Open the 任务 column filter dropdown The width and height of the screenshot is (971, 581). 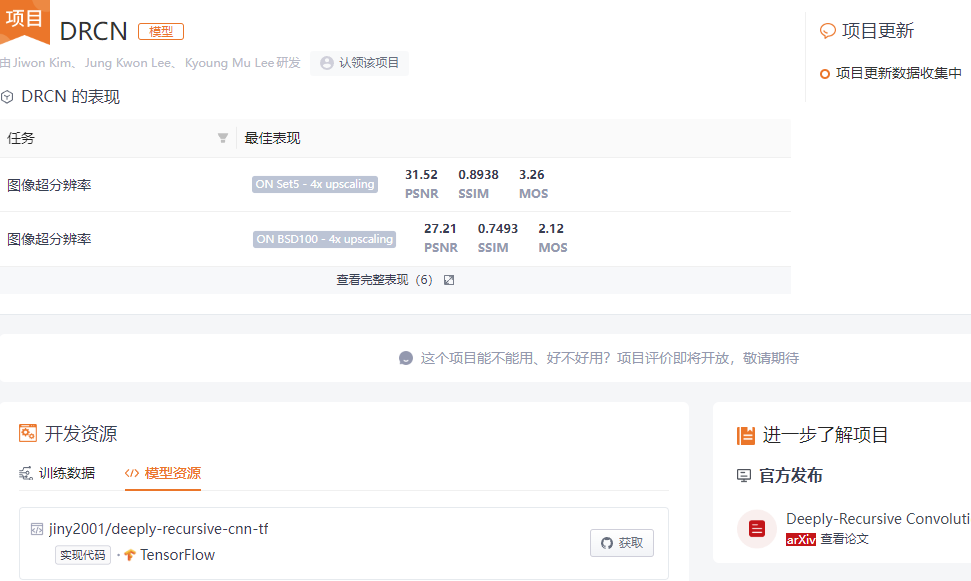click(x=223, y=138)
